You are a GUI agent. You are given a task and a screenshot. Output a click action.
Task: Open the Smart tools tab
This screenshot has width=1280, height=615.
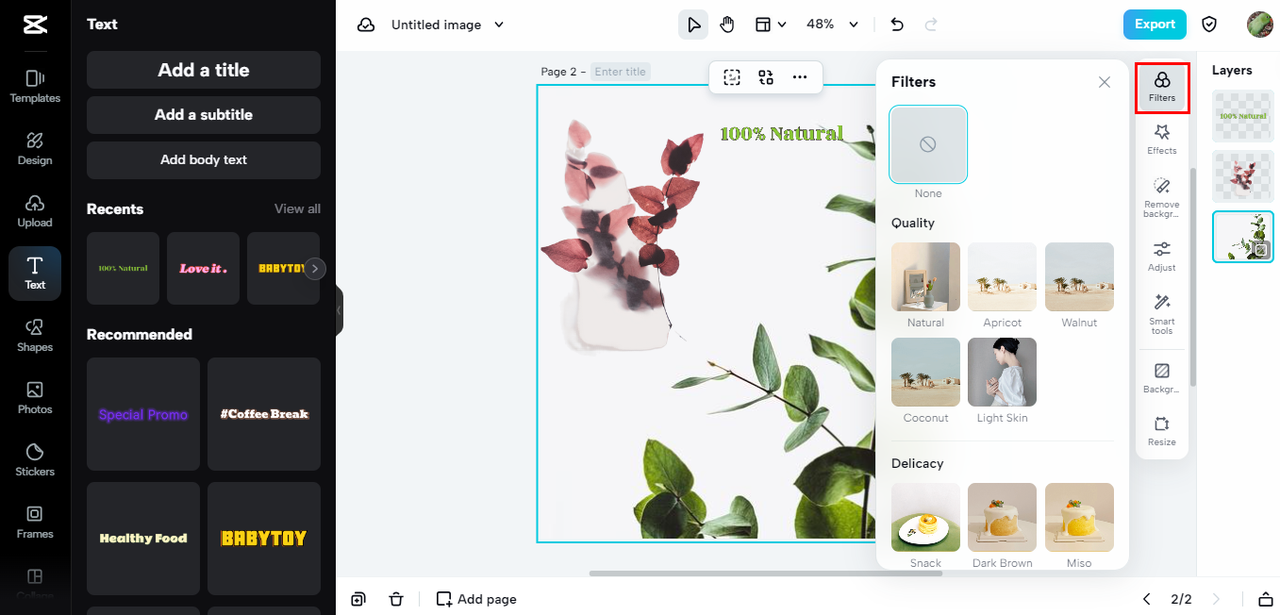1162,313
